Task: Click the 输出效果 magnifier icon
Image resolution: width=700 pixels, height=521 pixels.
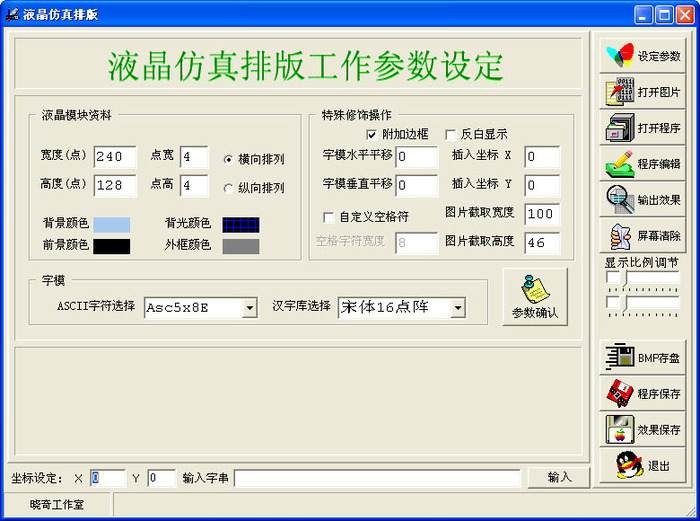Action: point(642,199)
